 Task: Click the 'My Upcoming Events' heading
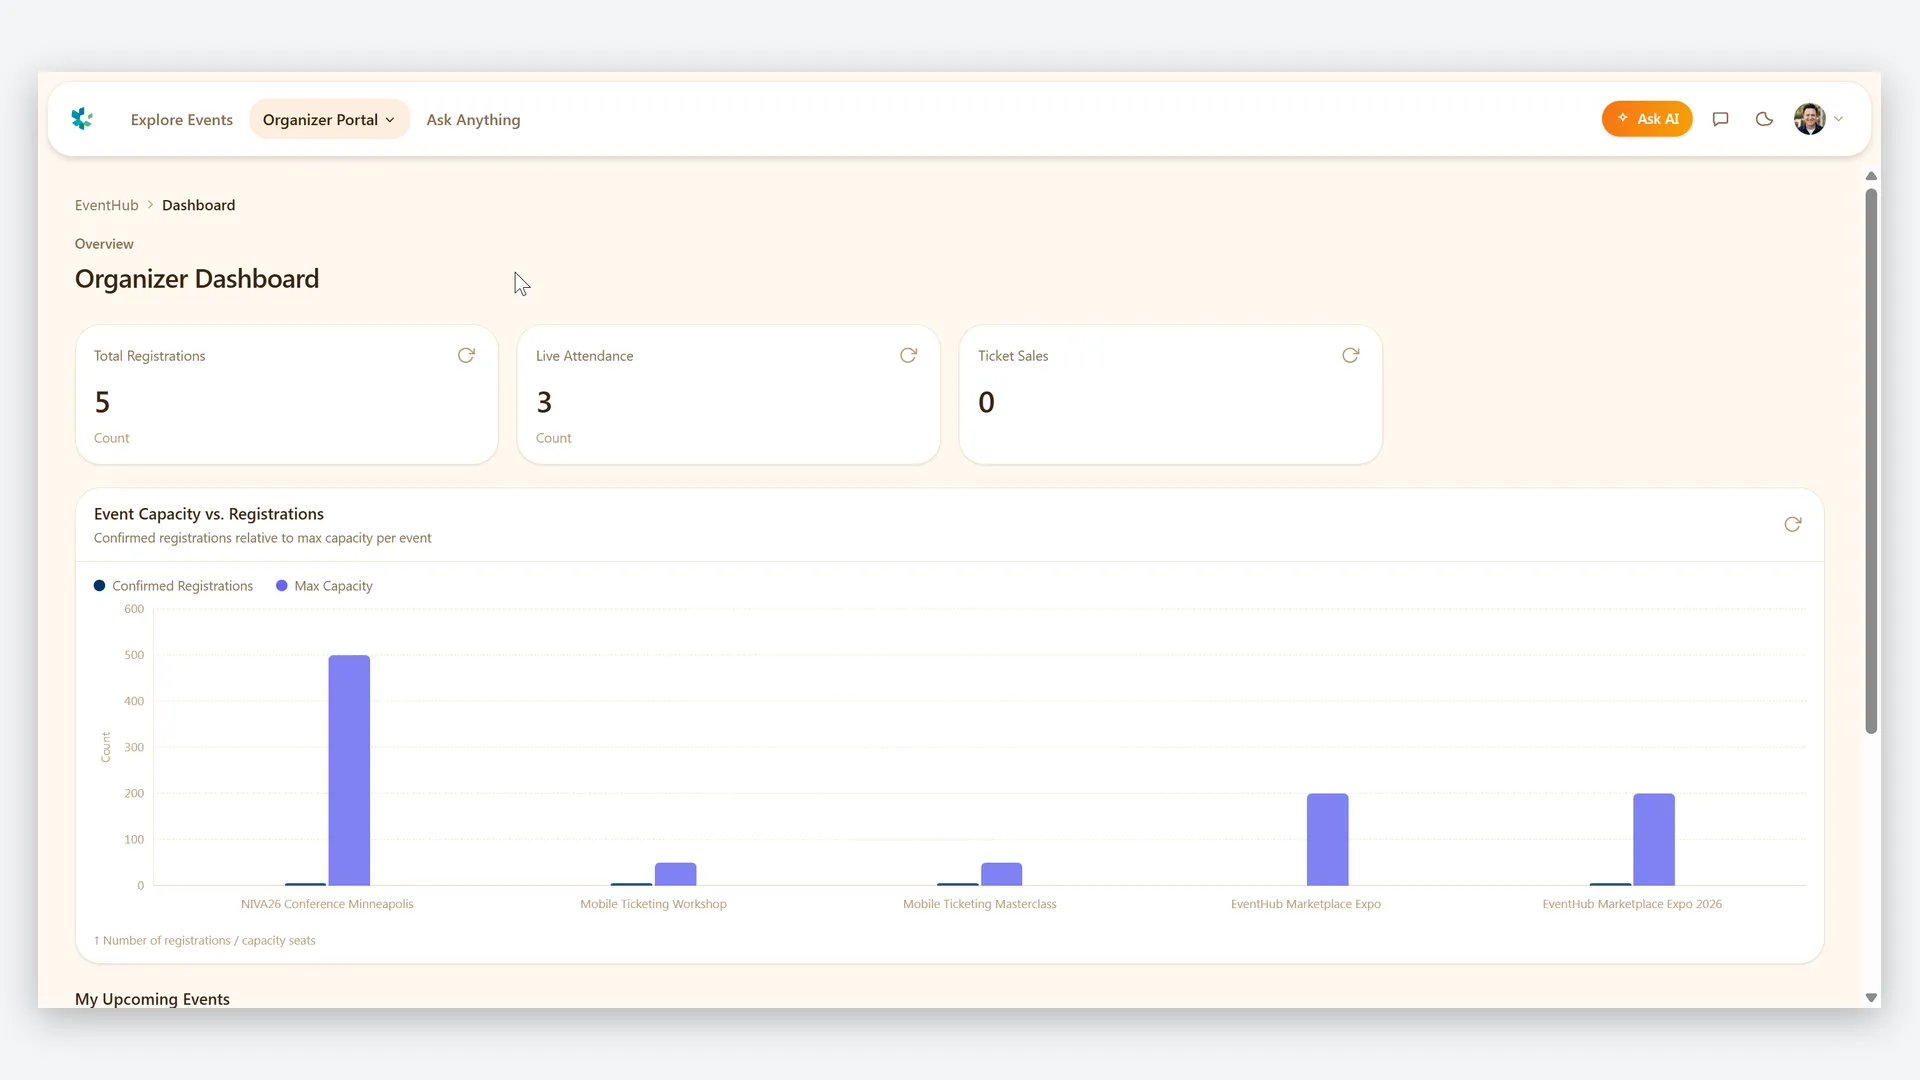point(152,999)
